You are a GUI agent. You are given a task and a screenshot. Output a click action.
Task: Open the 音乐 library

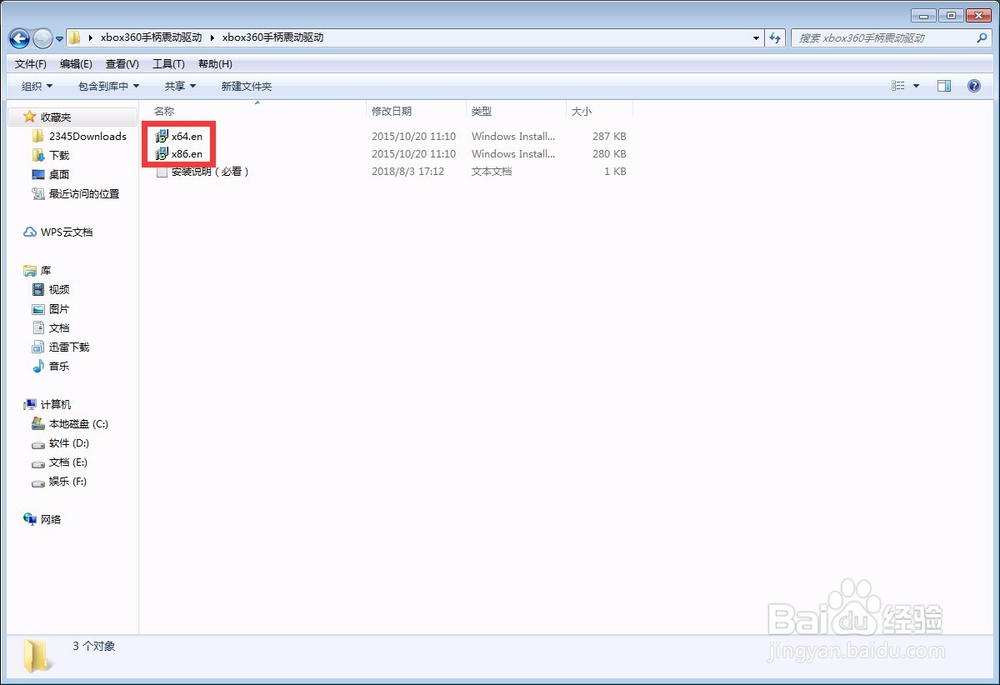point(59,366)
